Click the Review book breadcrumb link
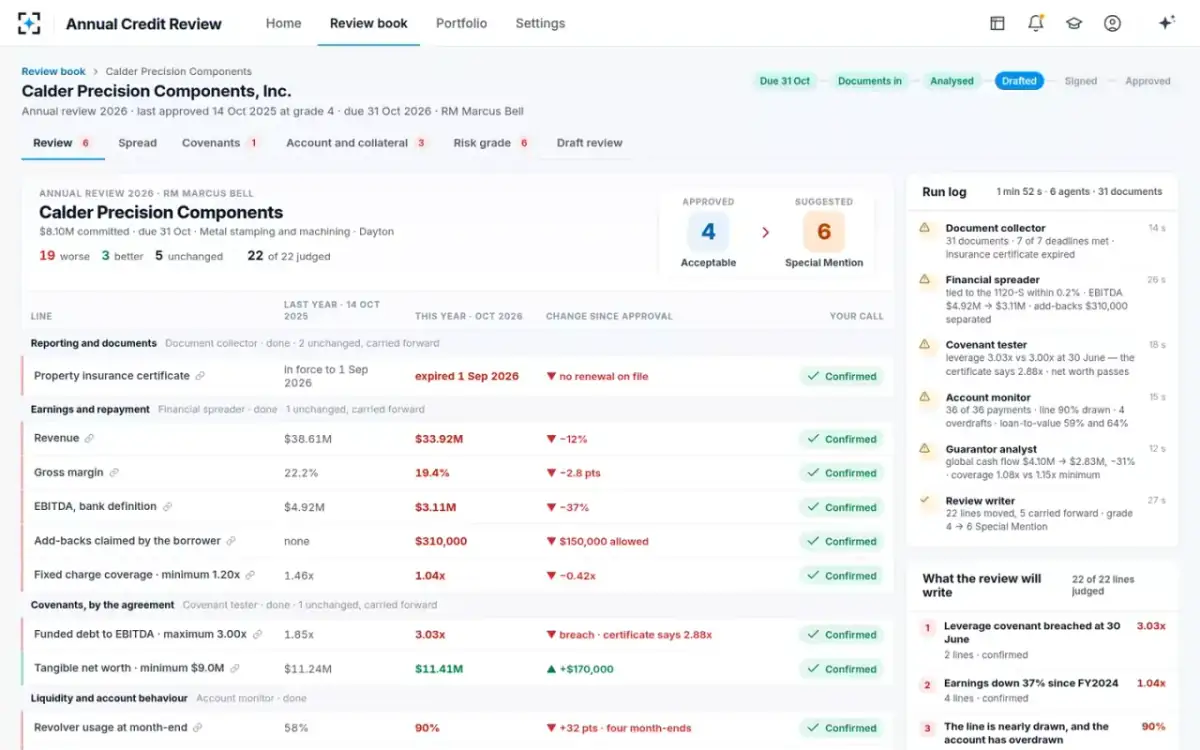This screenshot has width=1200, height=750. [x=54, y=72]
